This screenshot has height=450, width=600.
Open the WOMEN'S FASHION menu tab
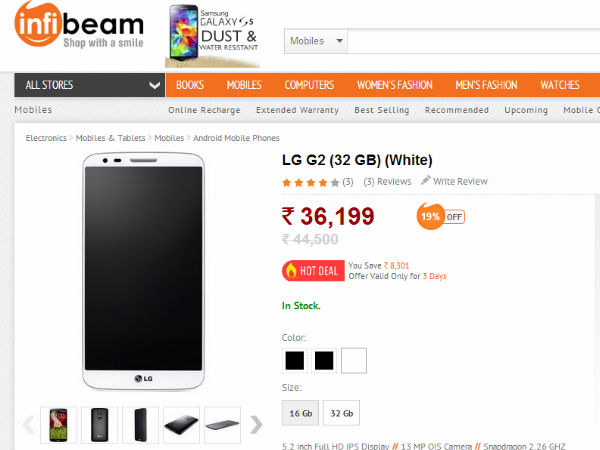click(x=395, y=85)
